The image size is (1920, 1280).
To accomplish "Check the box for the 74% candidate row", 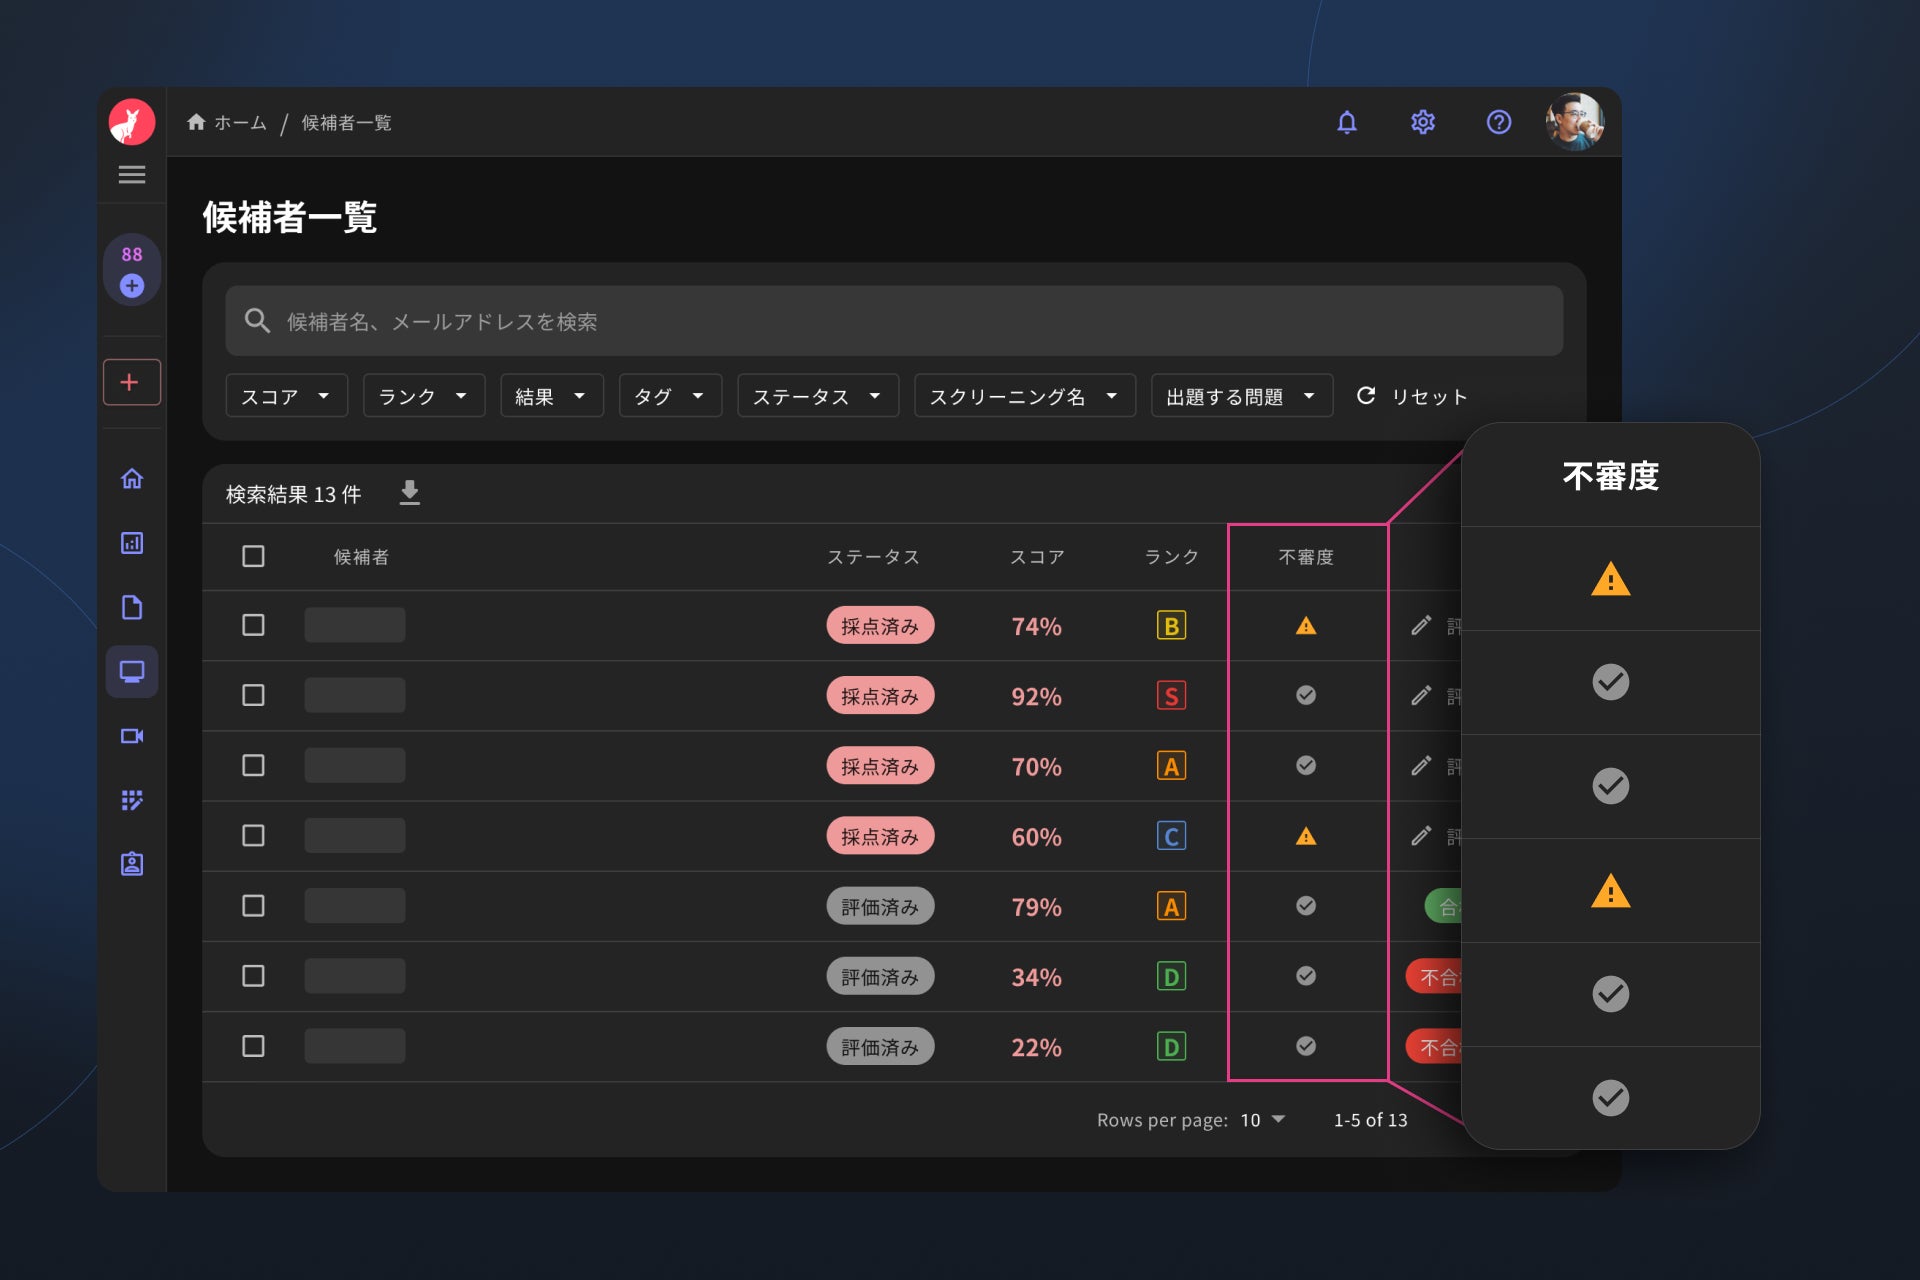I will click(253, 625).
